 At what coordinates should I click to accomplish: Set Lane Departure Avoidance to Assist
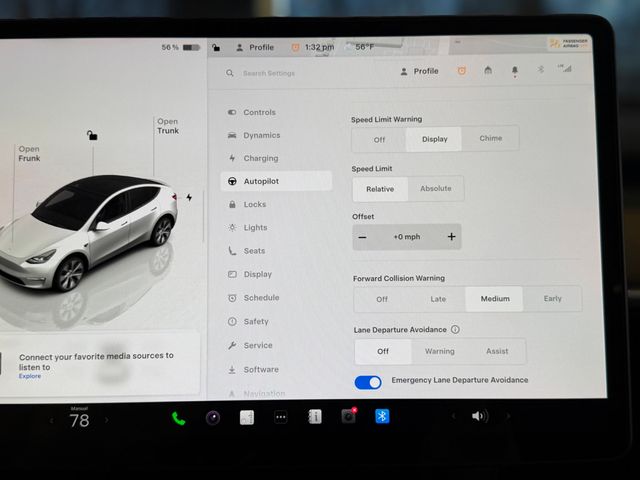[x=497, y=351]
